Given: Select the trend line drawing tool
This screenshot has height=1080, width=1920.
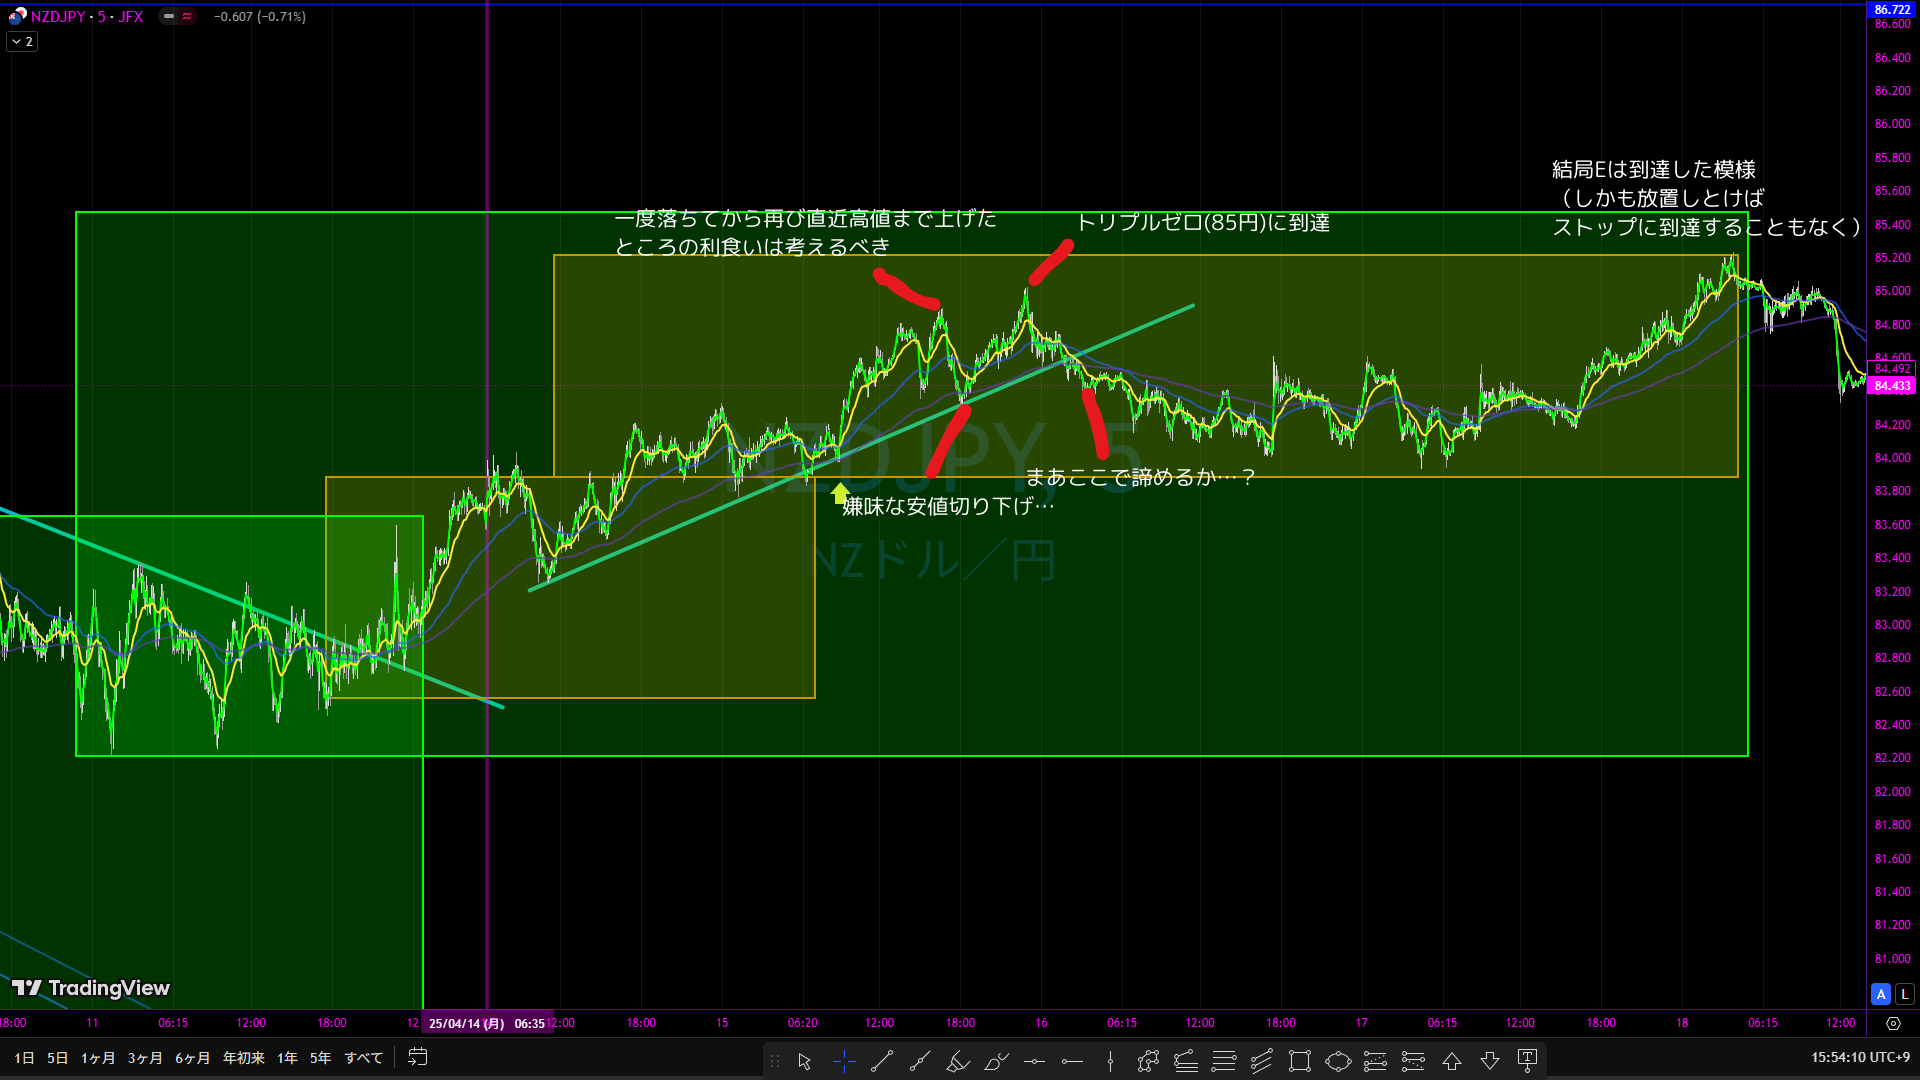Looking at the screenshot, I should [x=882, y=1061].
